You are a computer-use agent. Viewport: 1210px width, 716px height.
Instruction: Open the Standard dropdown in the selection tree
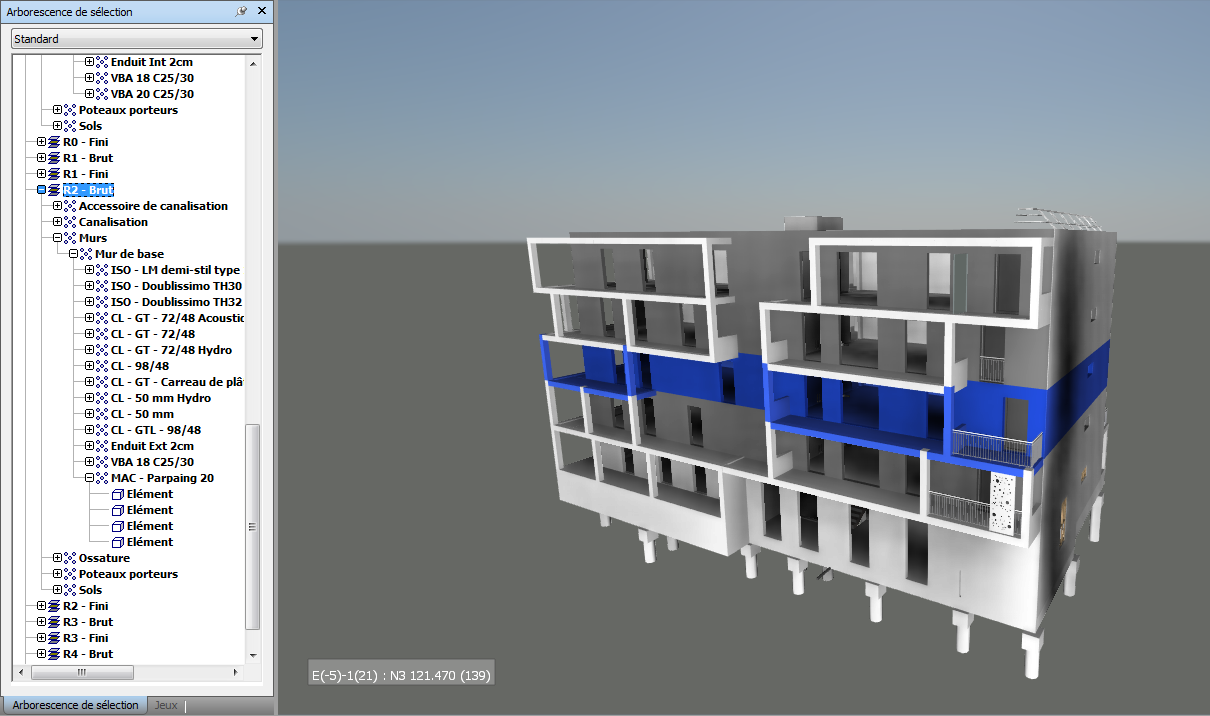coord(136,39)
